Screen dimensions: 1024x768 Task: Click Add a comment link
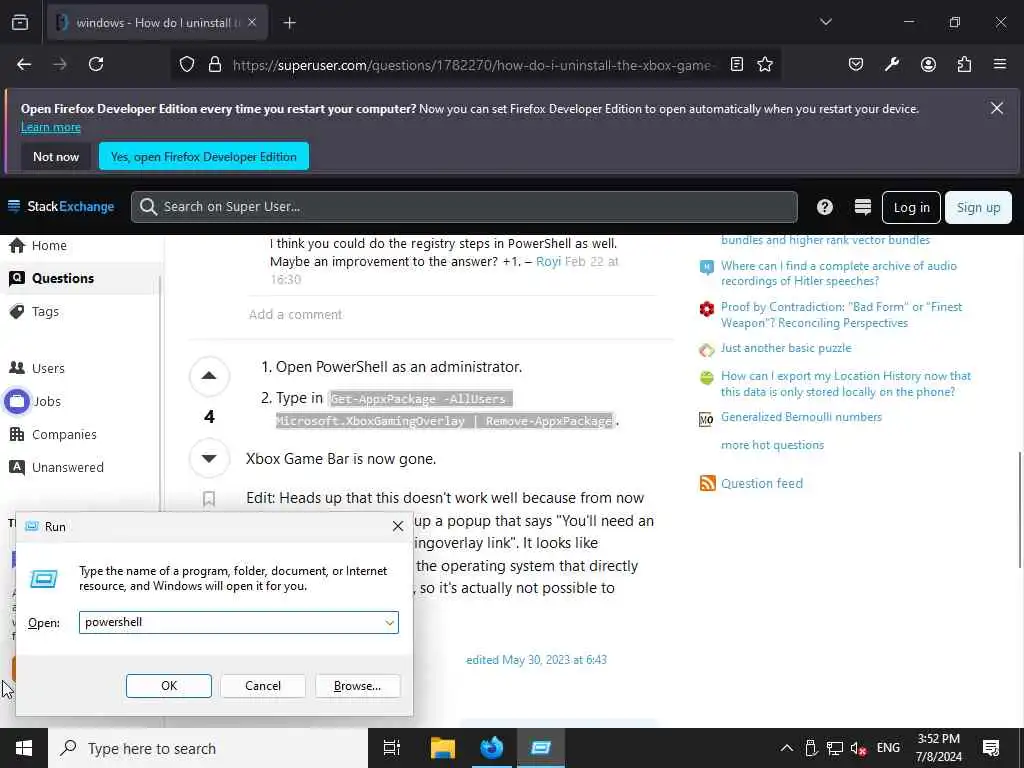pyautogui.click(x=295, y=315)
